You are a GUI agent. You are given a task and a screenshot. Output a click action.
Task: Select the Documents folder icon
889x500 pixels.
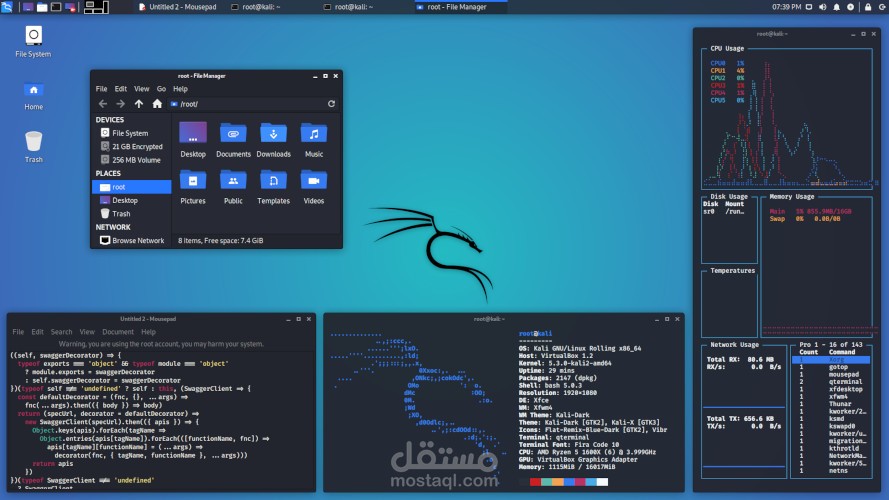(x=233, y=139)
